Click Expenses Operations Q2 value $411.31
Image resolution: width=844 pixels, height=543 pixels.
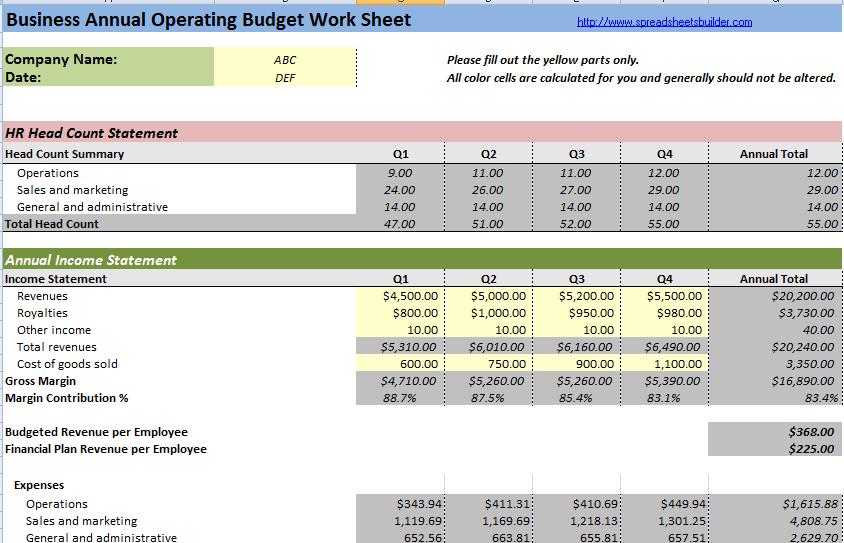click(x=489, y=504)
